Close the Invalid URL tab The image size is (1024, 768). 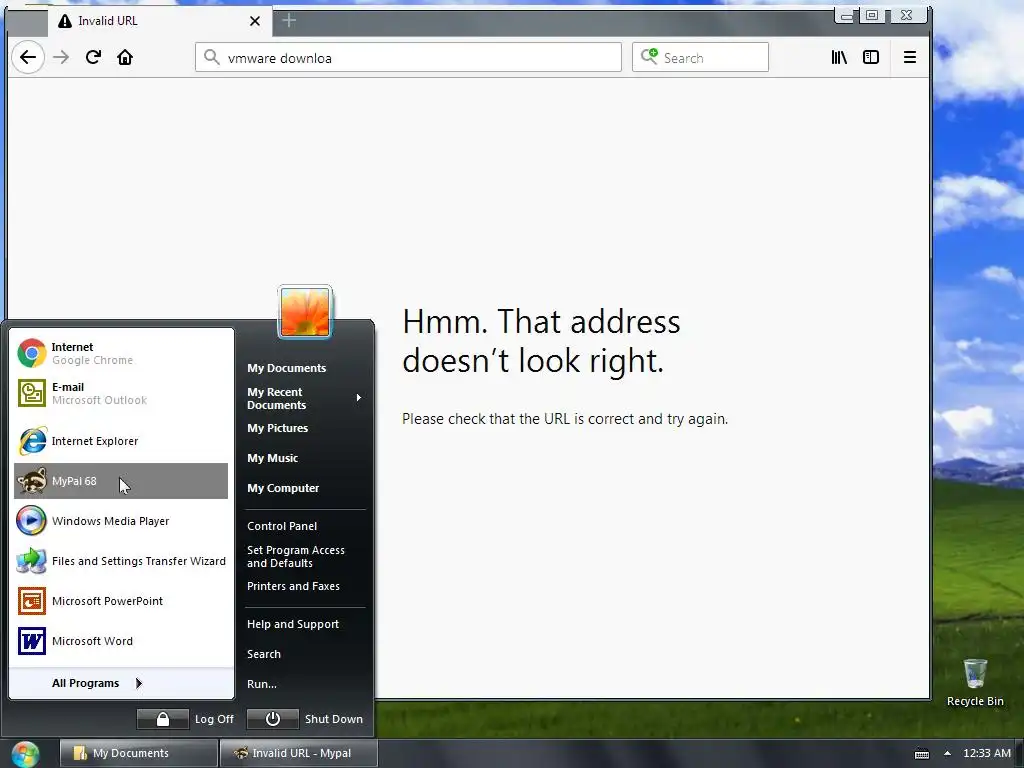click(255, 21)
